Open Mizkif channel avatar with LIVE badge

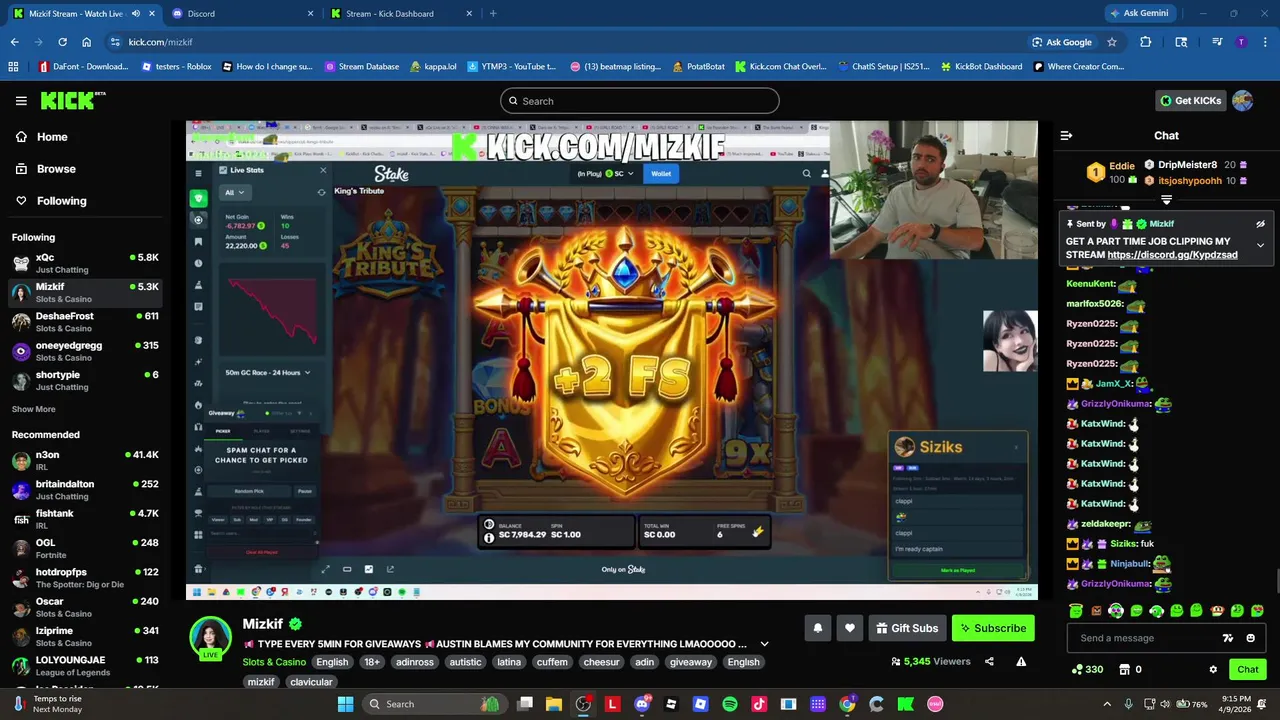click(x=211, y=637)
